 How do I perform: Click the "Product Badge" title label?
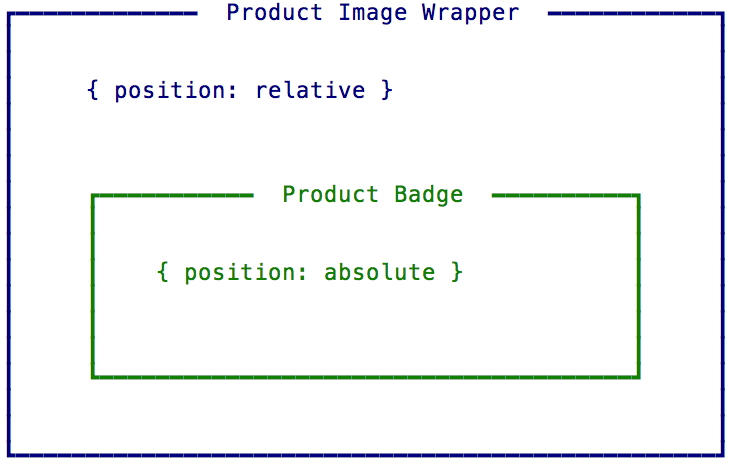pyautogui.click(x=373, y=194)
